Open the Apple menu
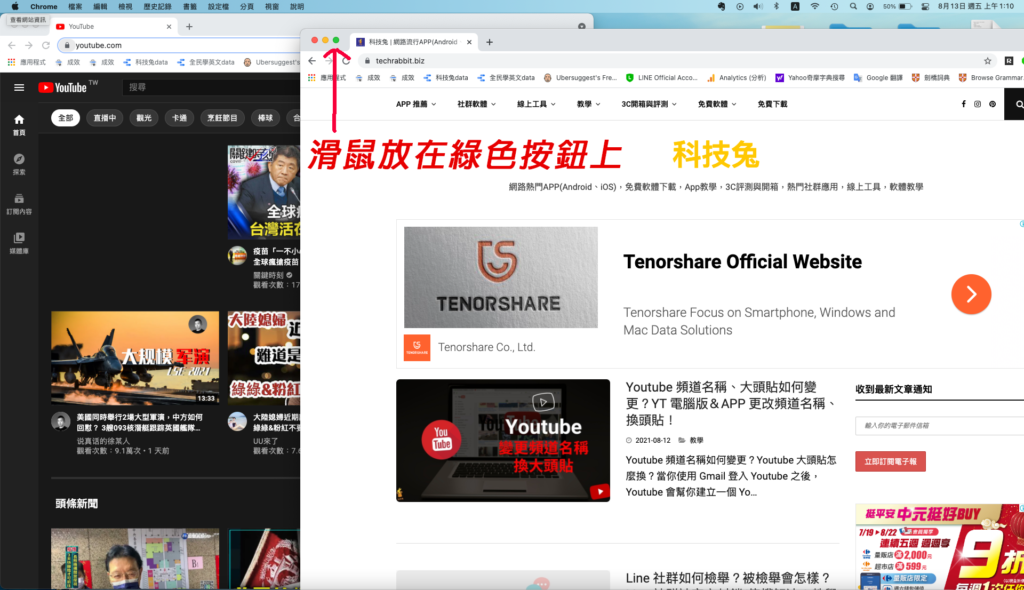The width and height of the screenshot is (1024, 590). coord(14,7)
